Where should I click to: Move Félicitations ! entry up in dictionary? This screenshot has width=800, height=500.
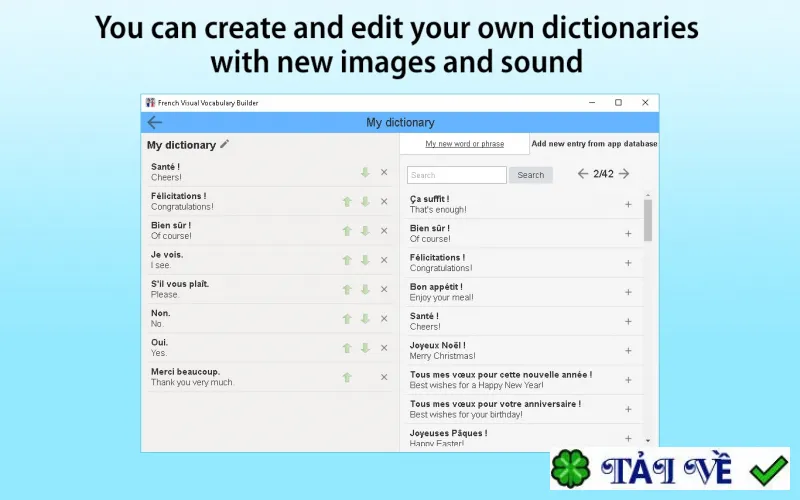[x=347, y=202]
